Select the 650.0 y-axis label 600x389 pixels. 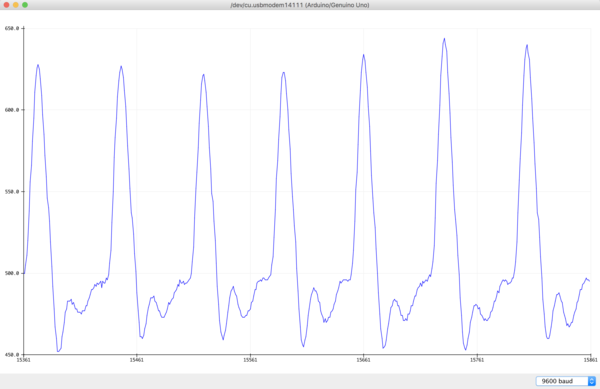12,28
